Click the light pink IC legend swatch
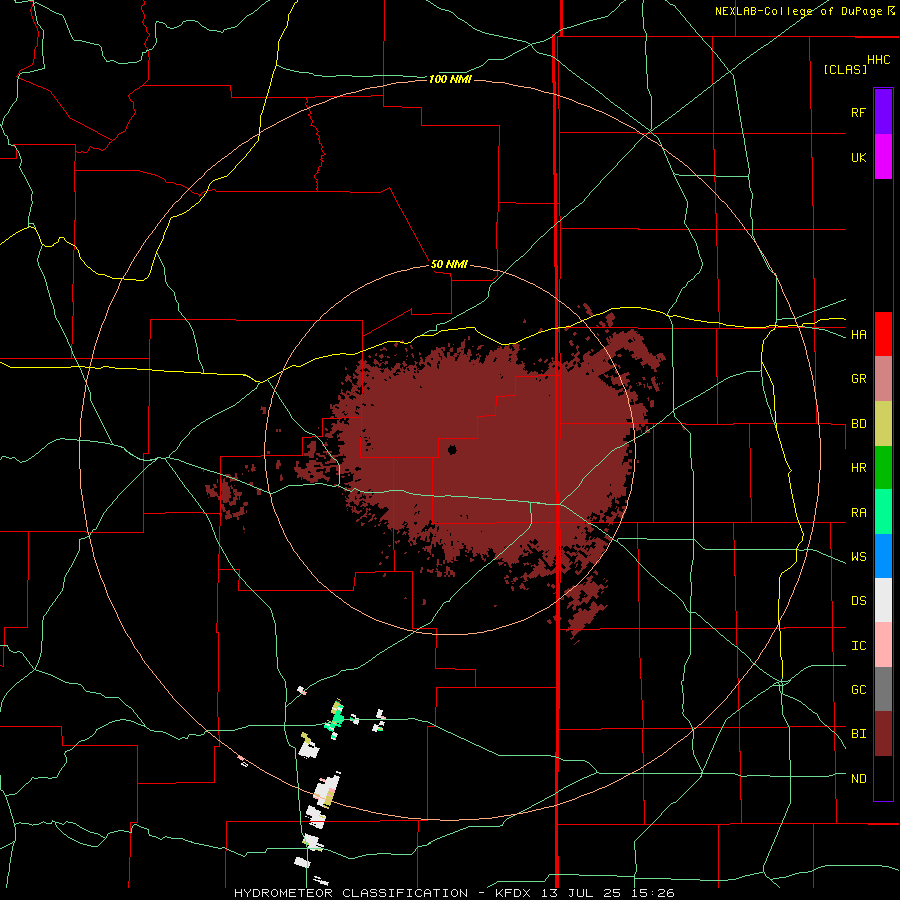 pos(883,645)
